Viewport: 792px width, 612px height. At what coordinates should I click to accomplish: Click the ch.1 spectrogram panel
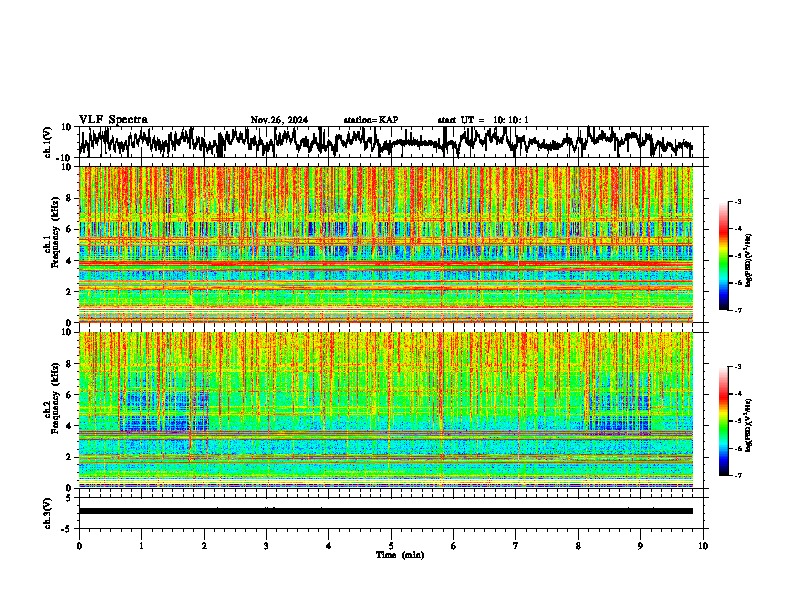(386, 244)
